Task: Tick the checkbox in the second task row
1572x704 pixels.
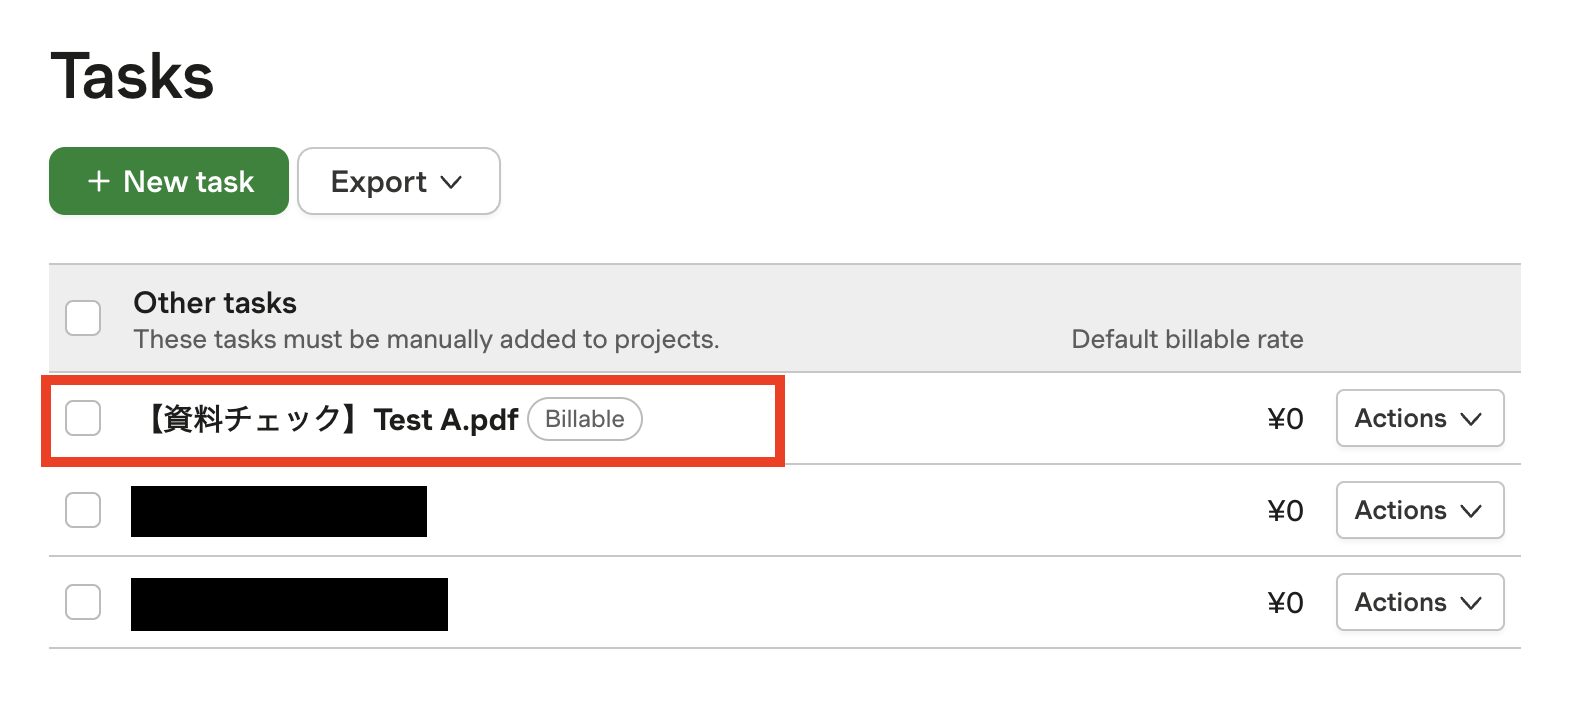Action: pos(83,510)
